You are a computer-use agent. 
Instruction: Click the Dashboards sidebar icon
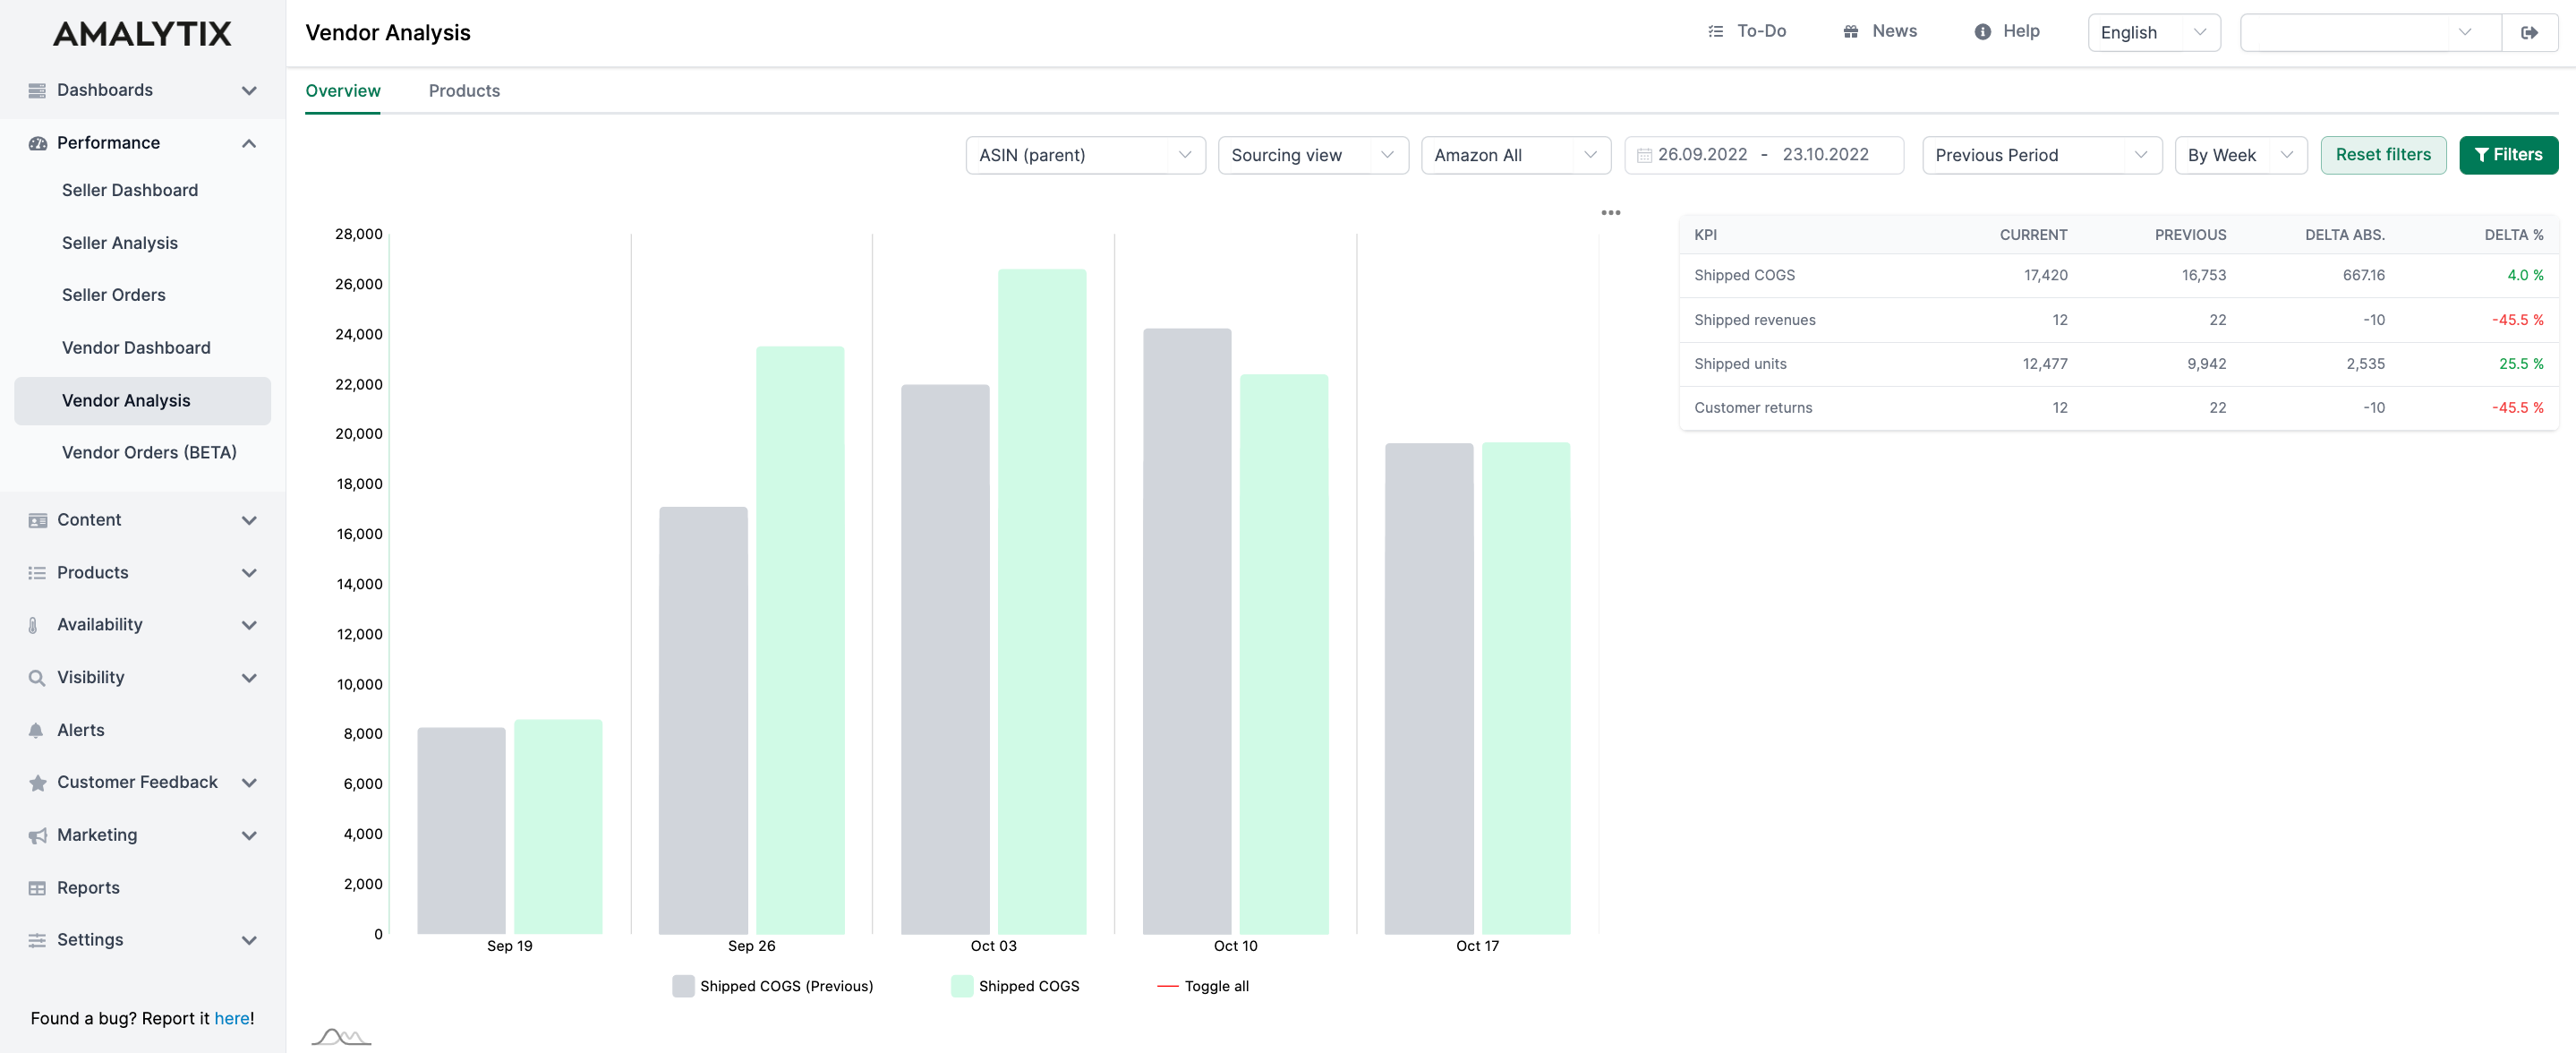click(x=37, y=91)
